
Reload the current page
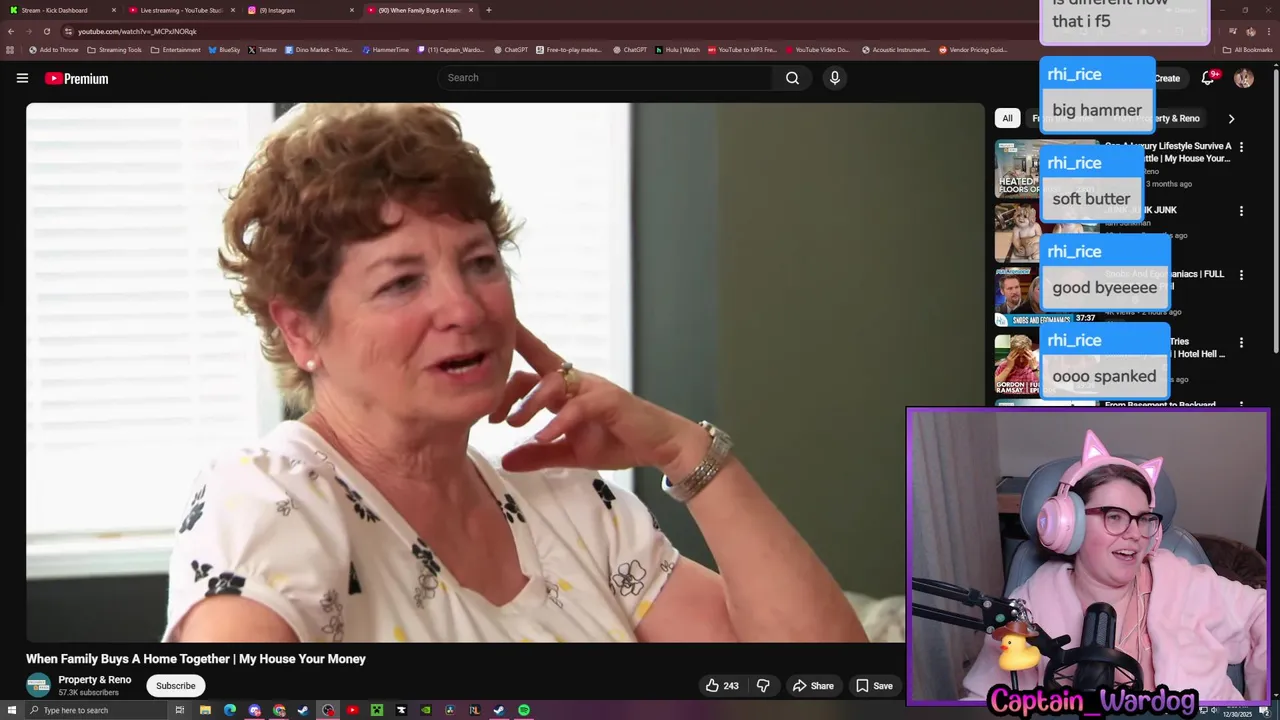click(x=46, y=31)
